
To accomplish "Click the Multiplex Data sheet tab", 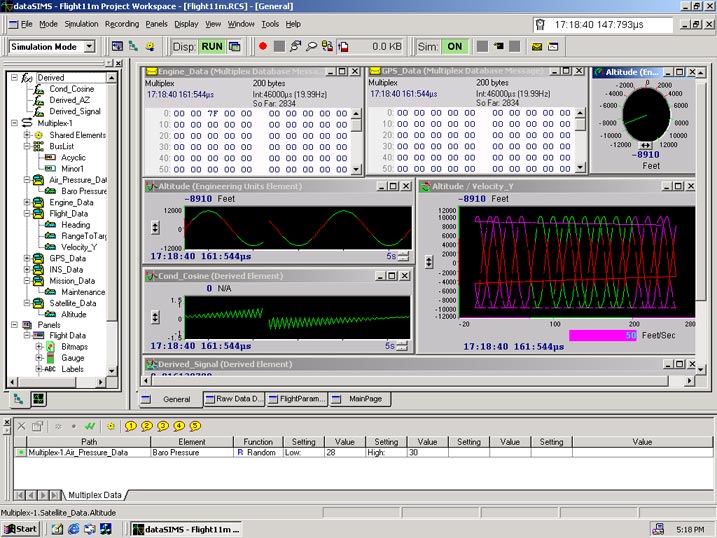I will coord(95,495).
